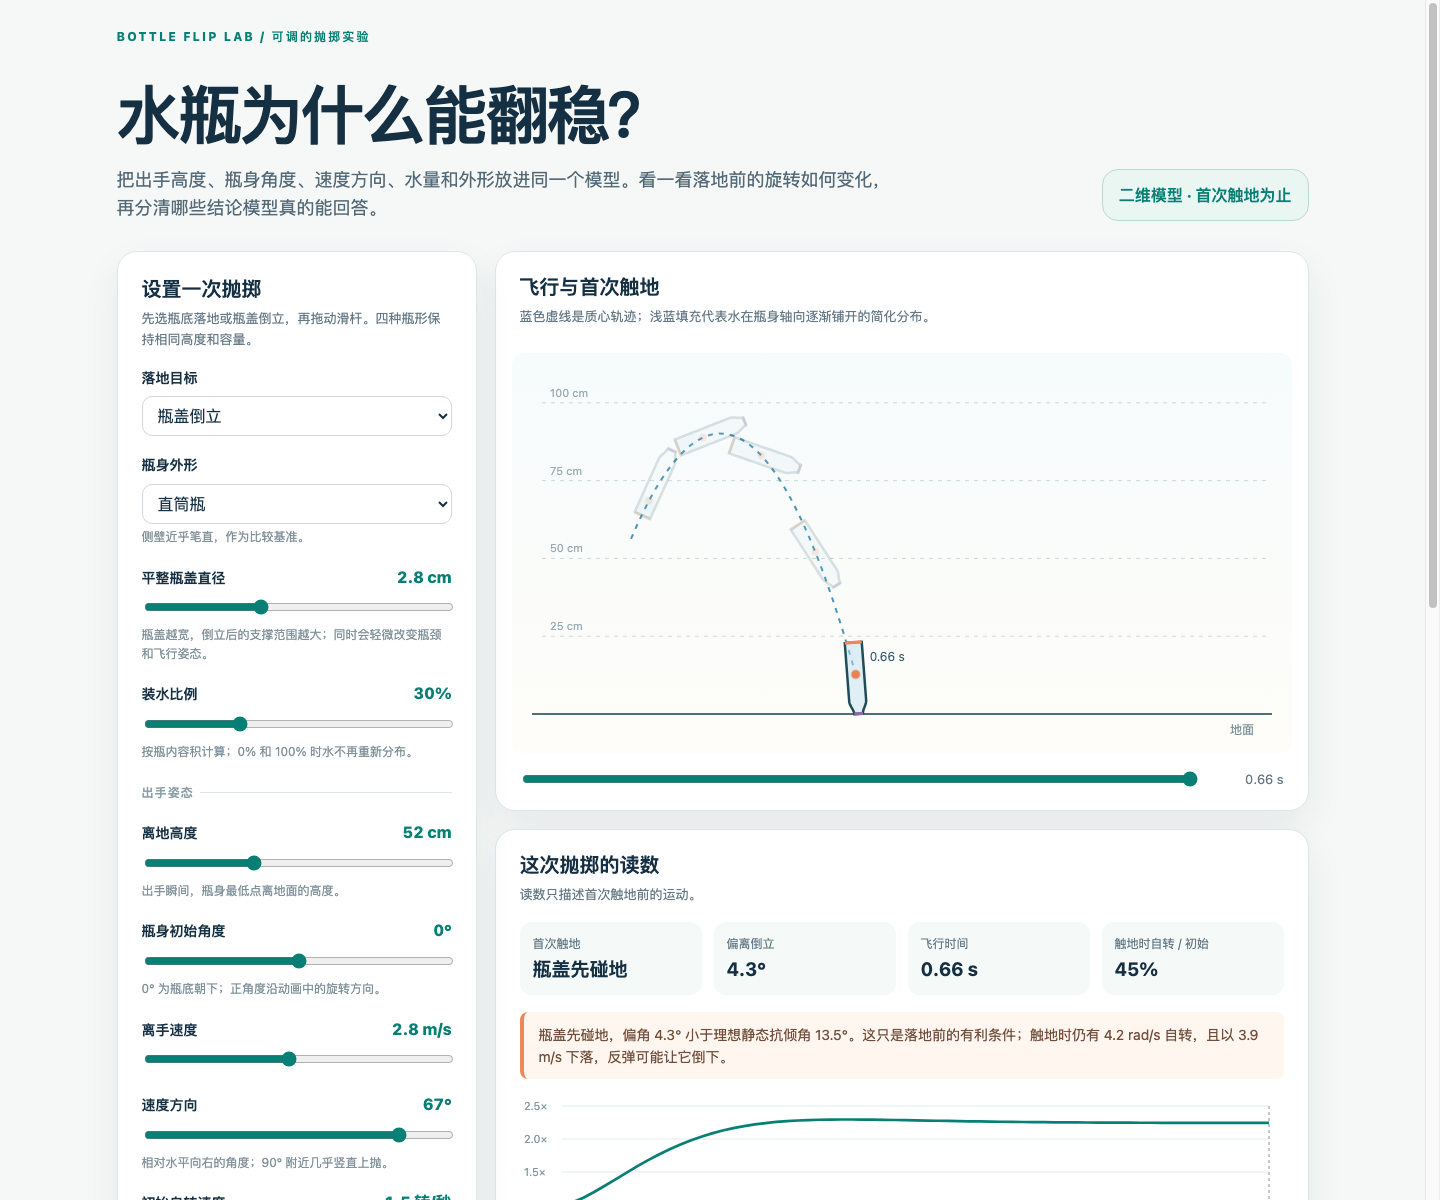Click the 2.0× label on the spin chart
The height and width of the screenshot is (1200, 1440).
[x=536, y=1139]
